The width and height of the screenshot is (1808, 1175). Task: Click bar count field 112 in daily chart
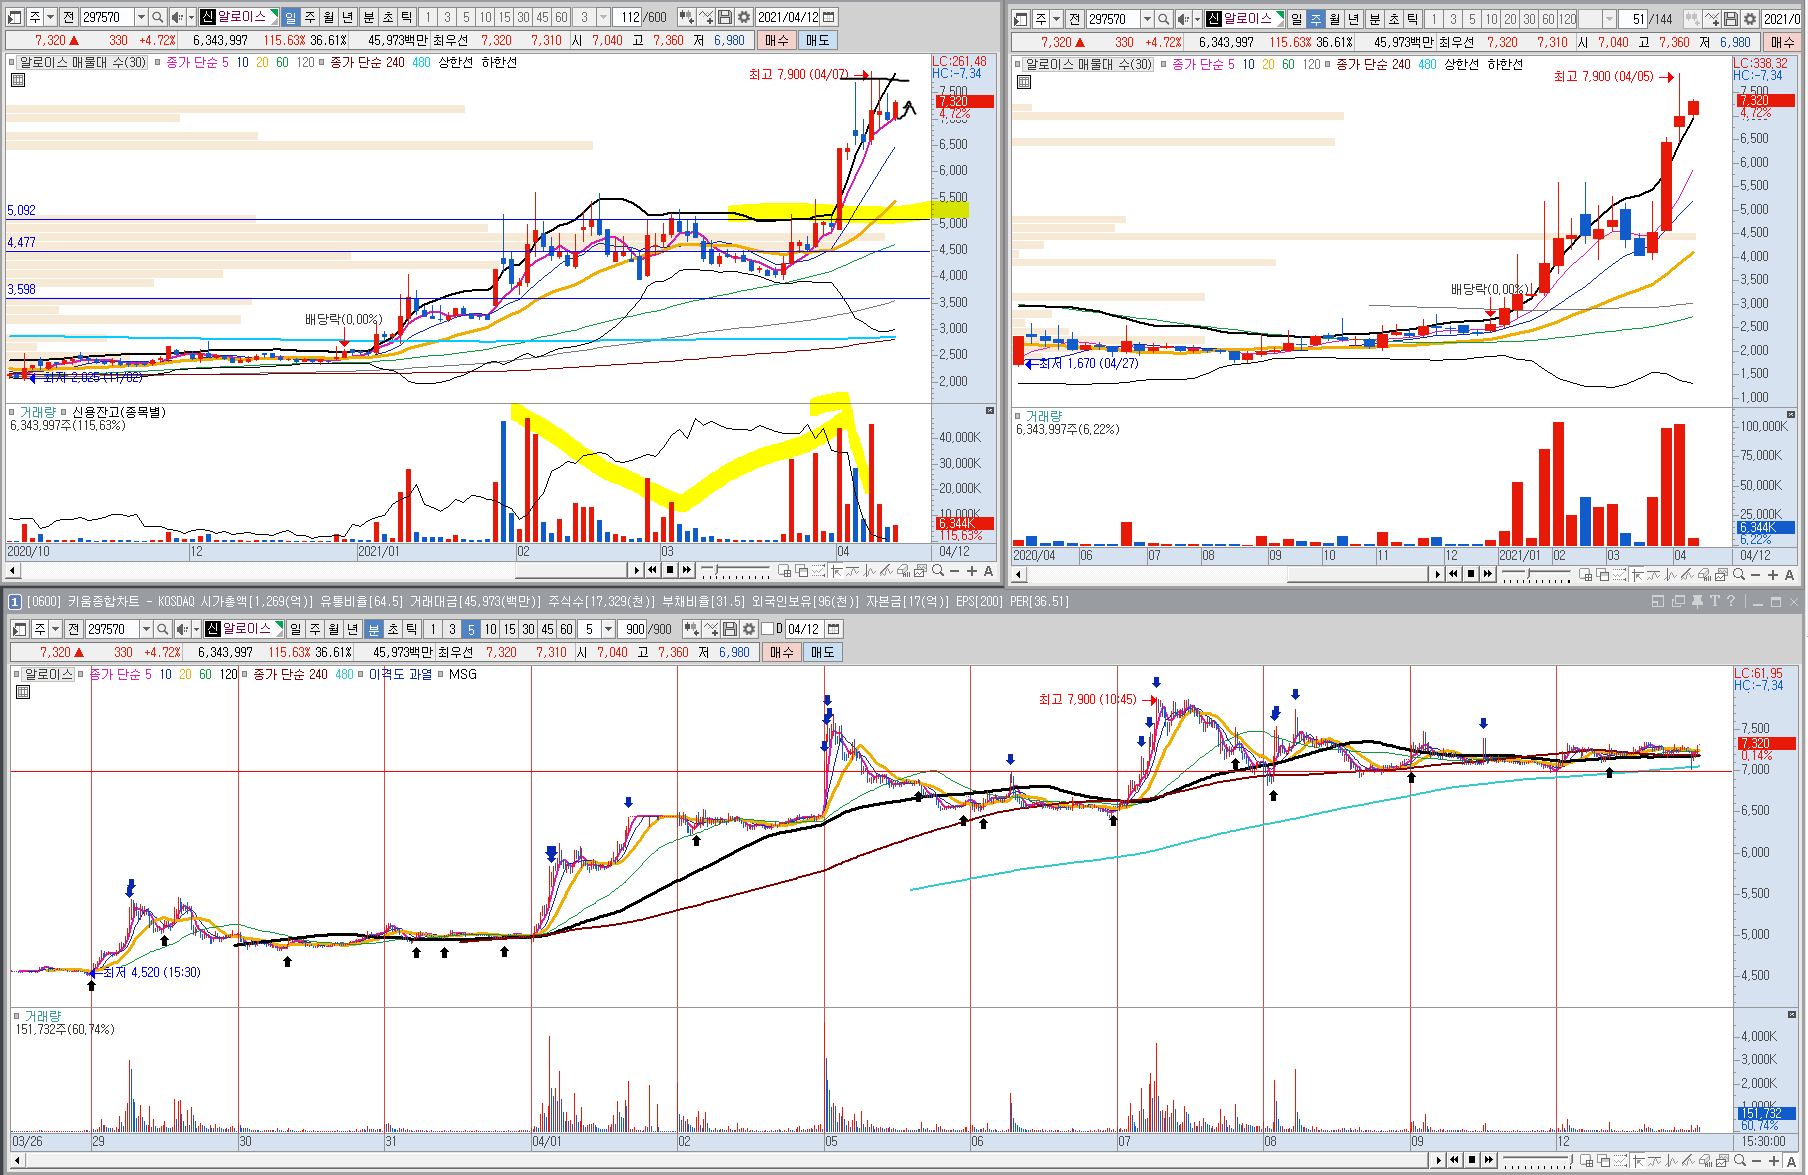pyautogui.click(x=629, y=17)
